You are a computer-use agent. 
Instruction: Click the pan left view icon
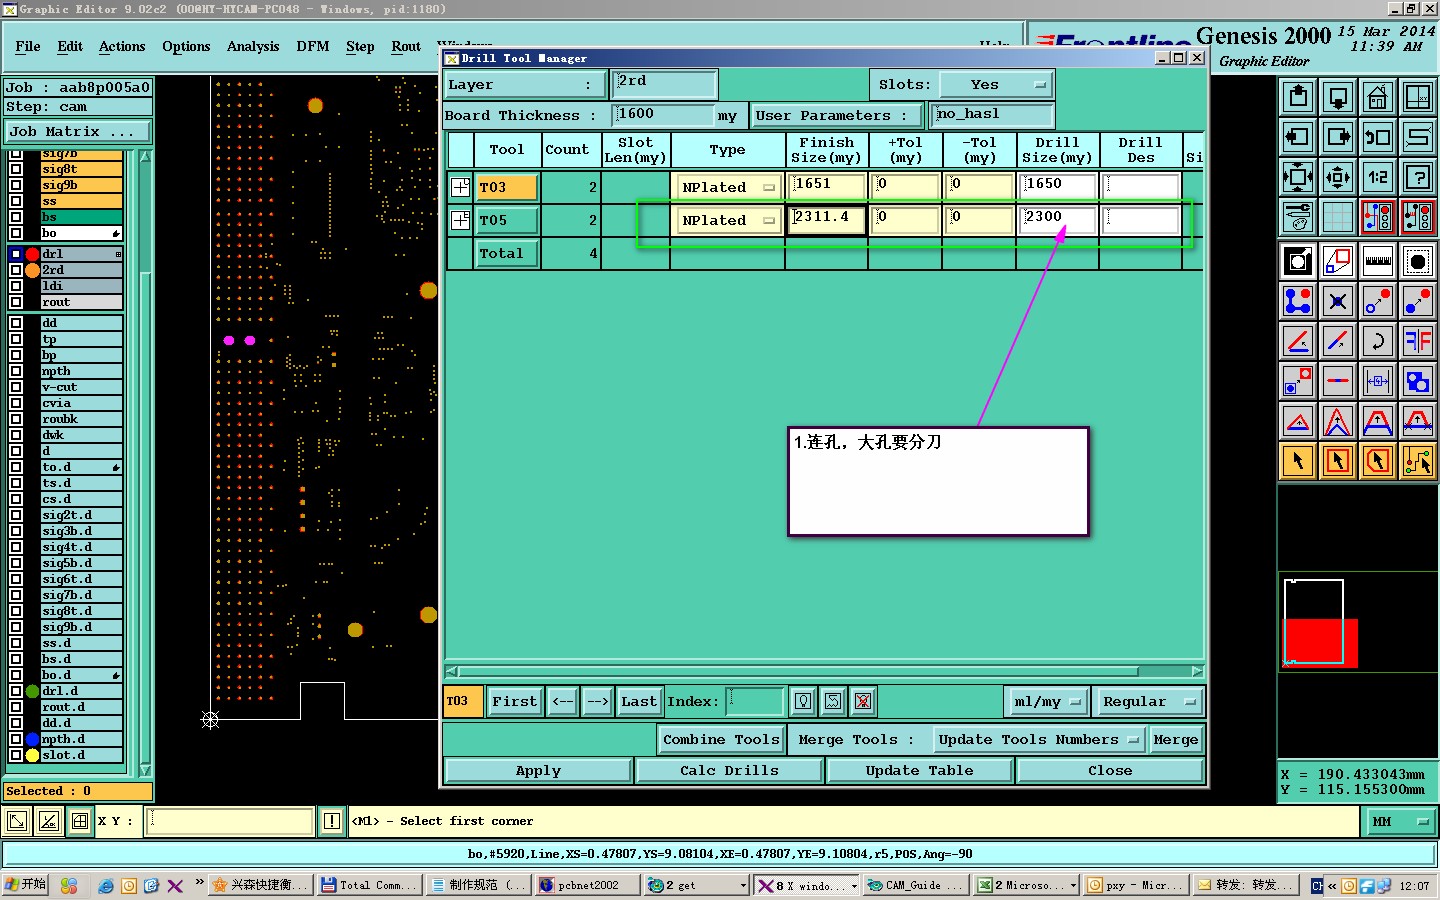click(1298, 137)
